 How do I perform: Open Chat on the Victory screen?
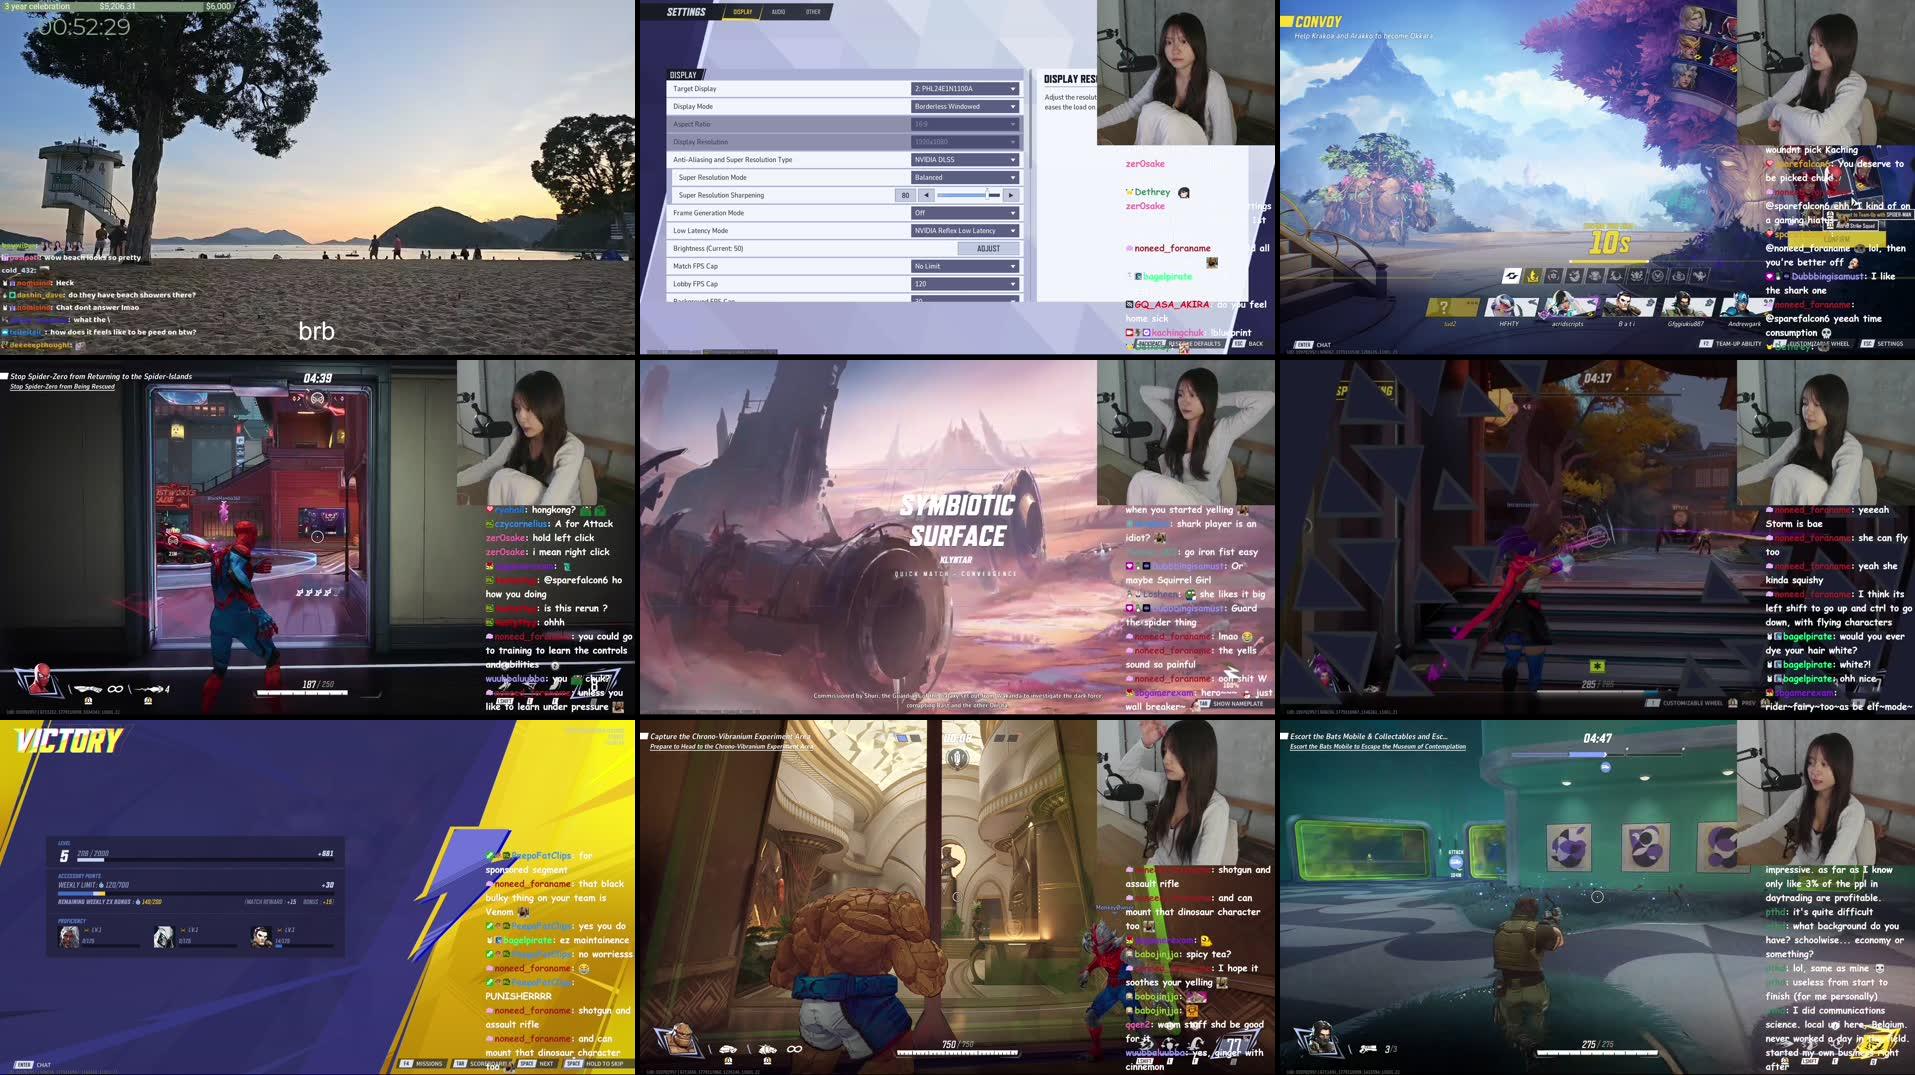click(x=34, y=1065)
